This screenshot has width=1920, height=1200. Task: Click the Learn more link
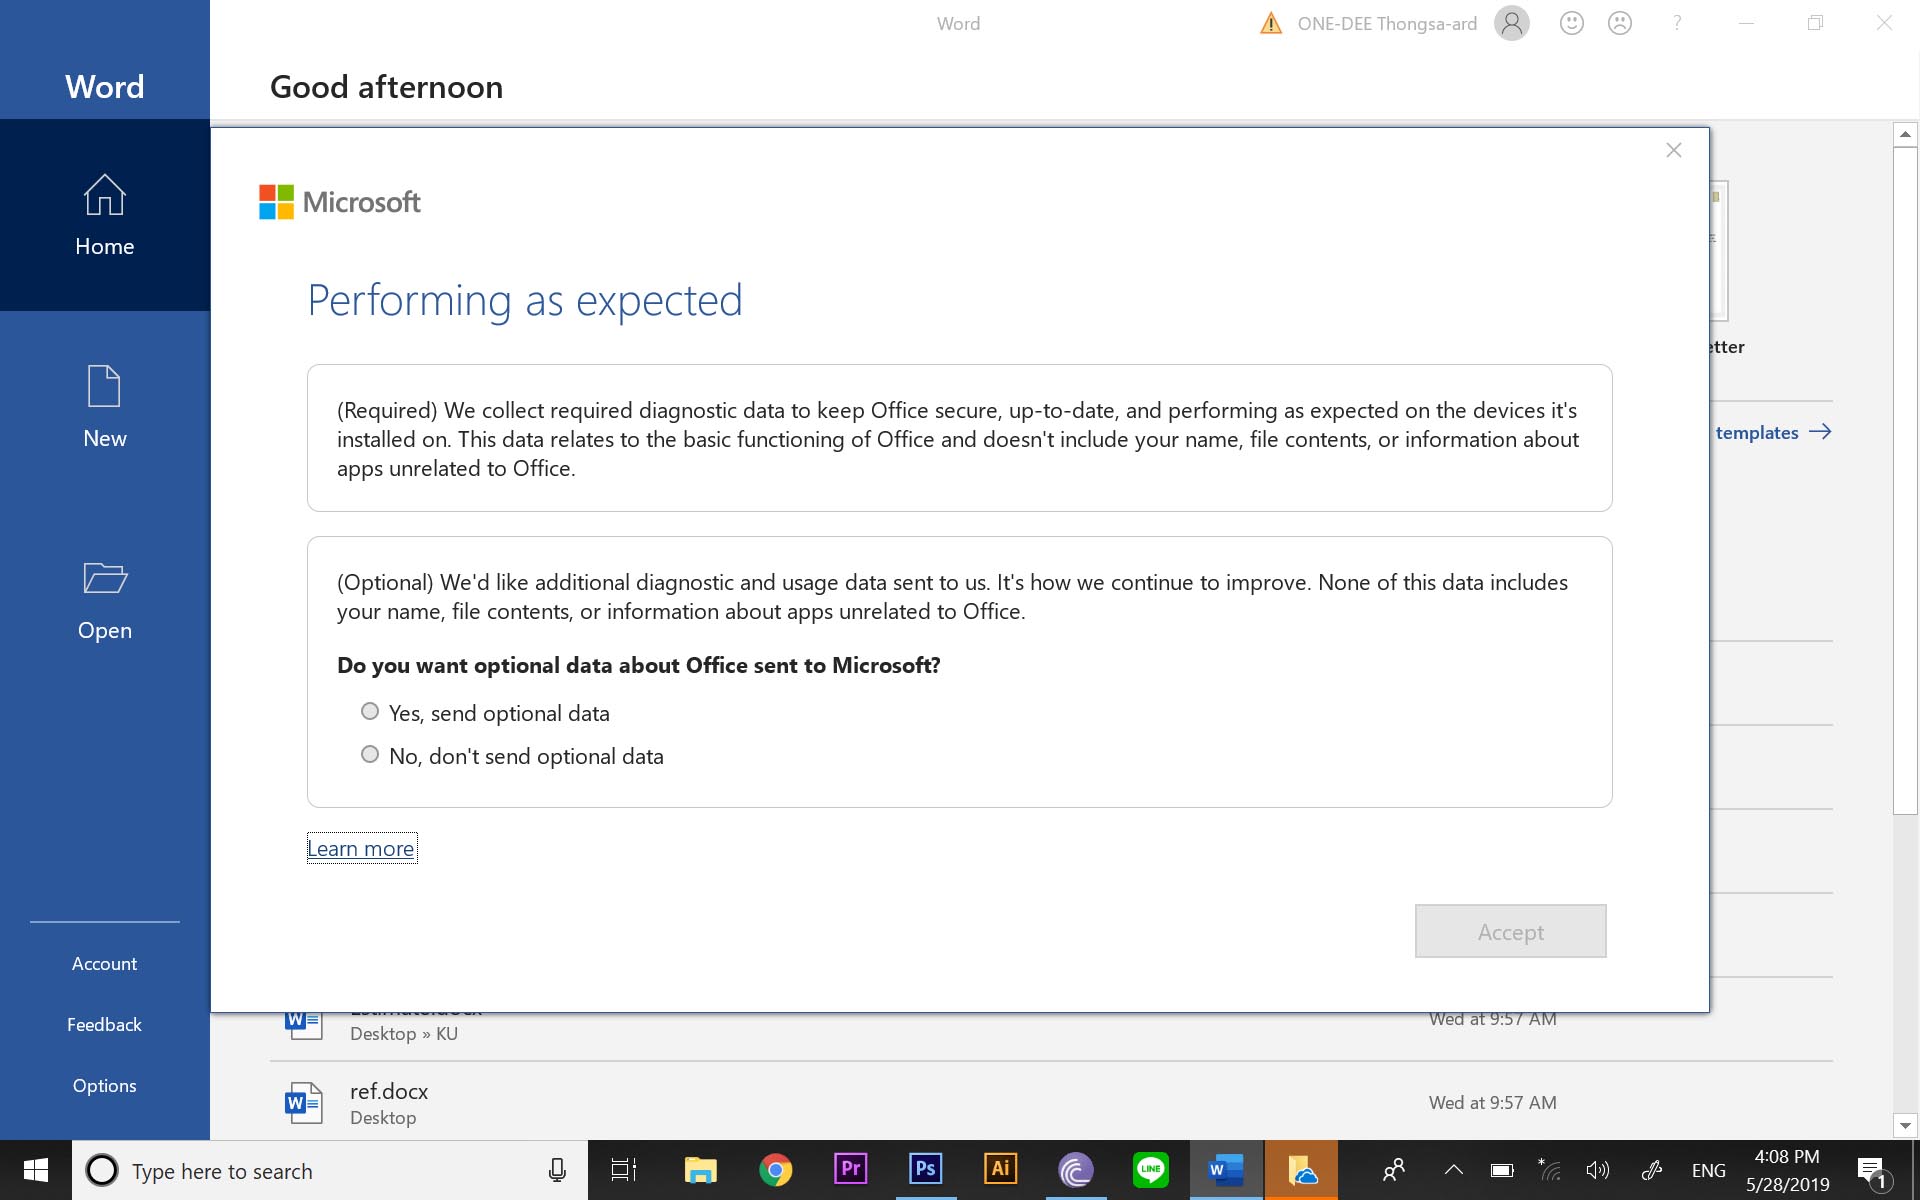(361, 848)
